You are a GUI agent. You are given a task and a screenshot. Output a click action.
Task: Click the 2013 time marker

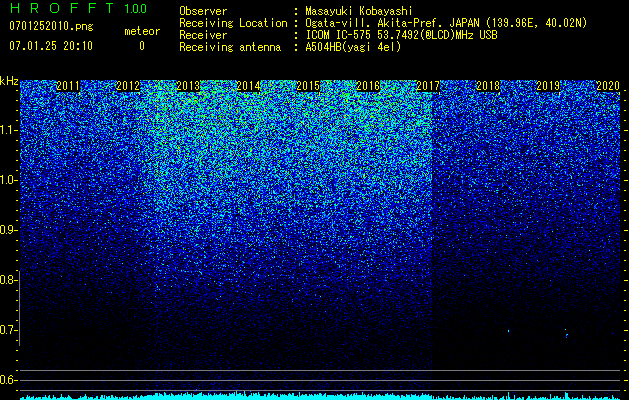click(188, 85)
